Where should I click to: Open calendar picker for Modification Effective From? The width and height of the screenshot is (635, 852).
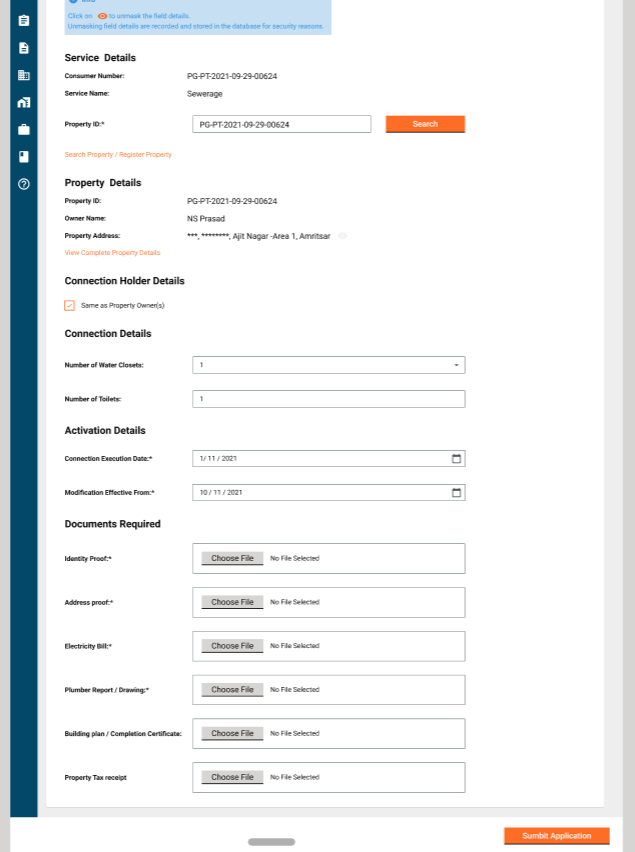pyautogui.click(x=456, y=493)
